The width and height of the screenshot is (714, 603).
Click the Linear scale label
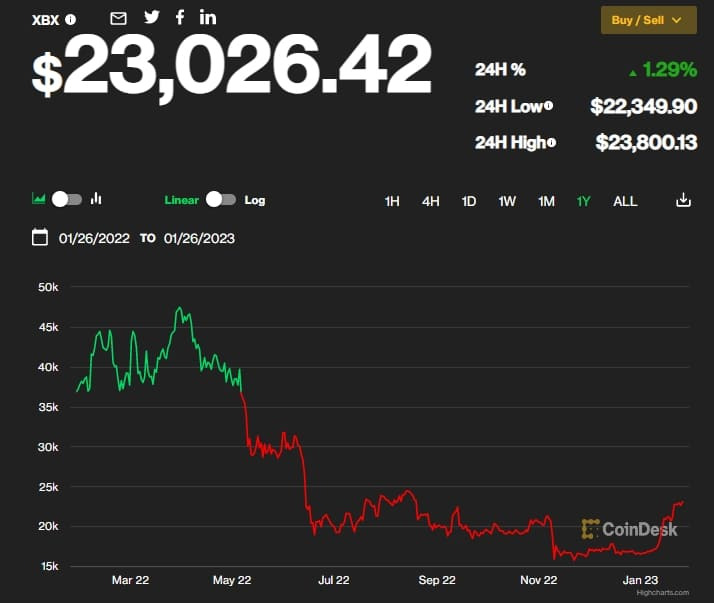tap(181, 200)
